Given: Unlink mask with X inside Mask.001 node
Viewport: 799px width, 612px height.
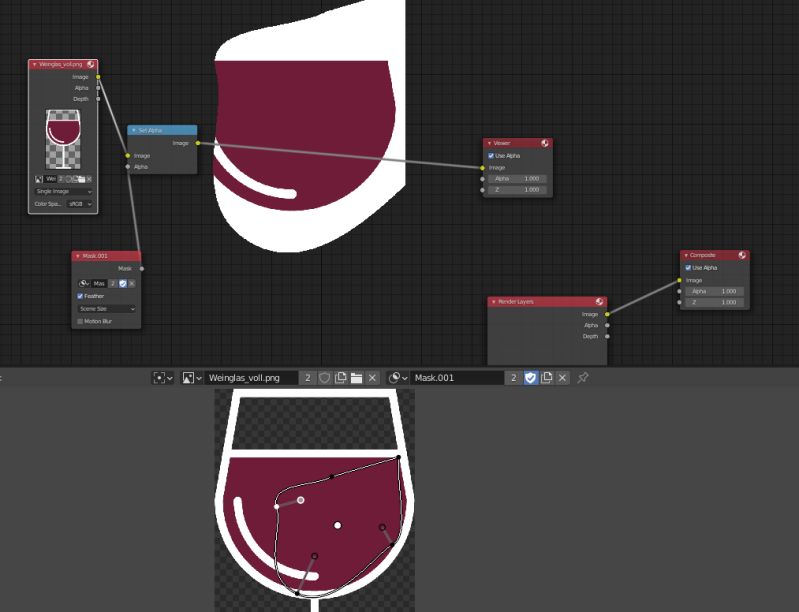Looking at the screenshot, I should tap(132, 283).
